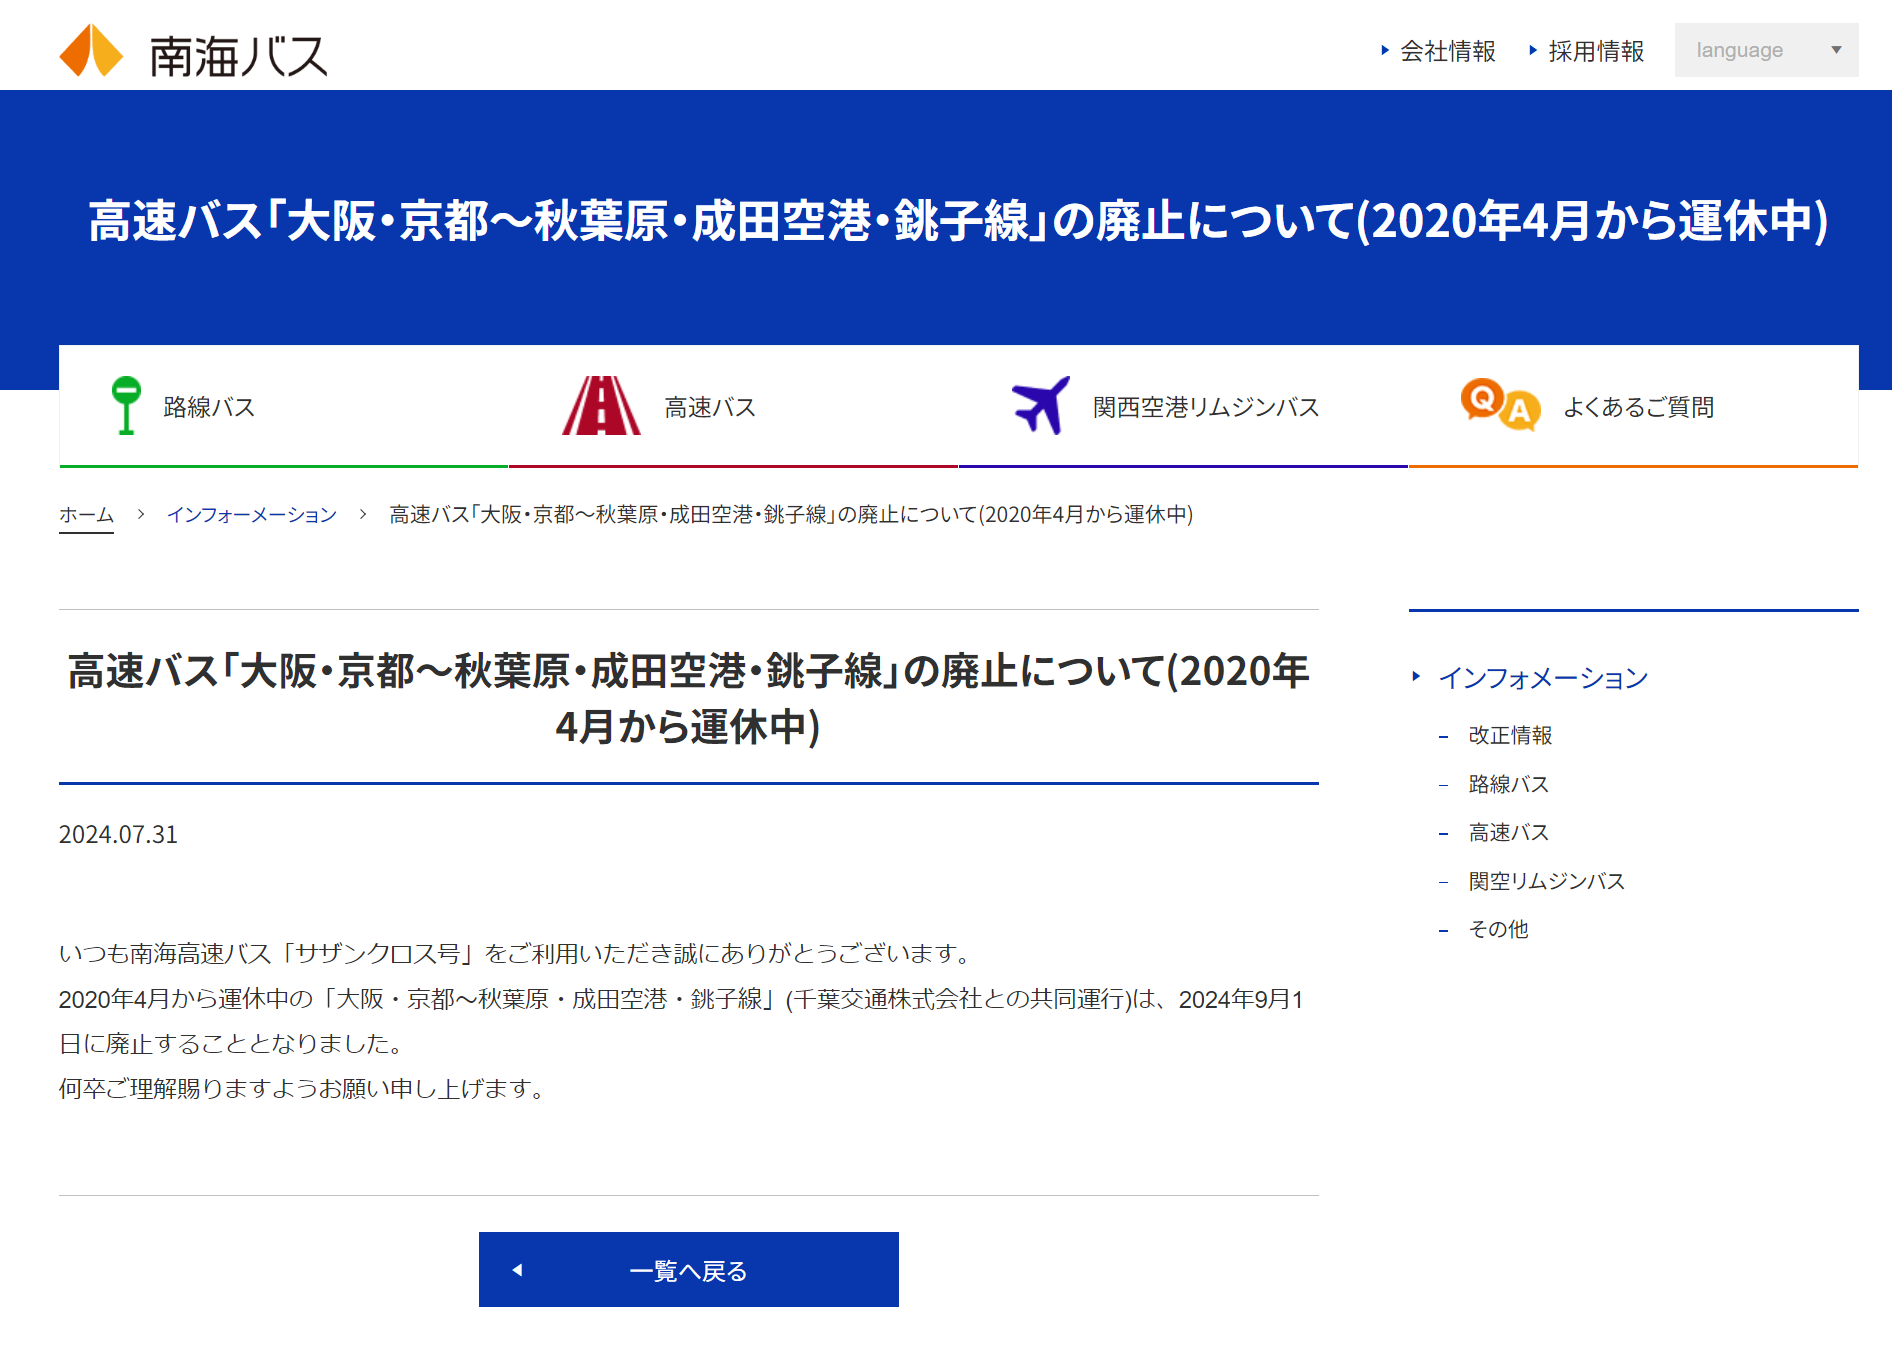The width and height of the screenshot is (1892, 1353).
Task: Click the orange 南海バス logo icon
Action: click(91, 50)
